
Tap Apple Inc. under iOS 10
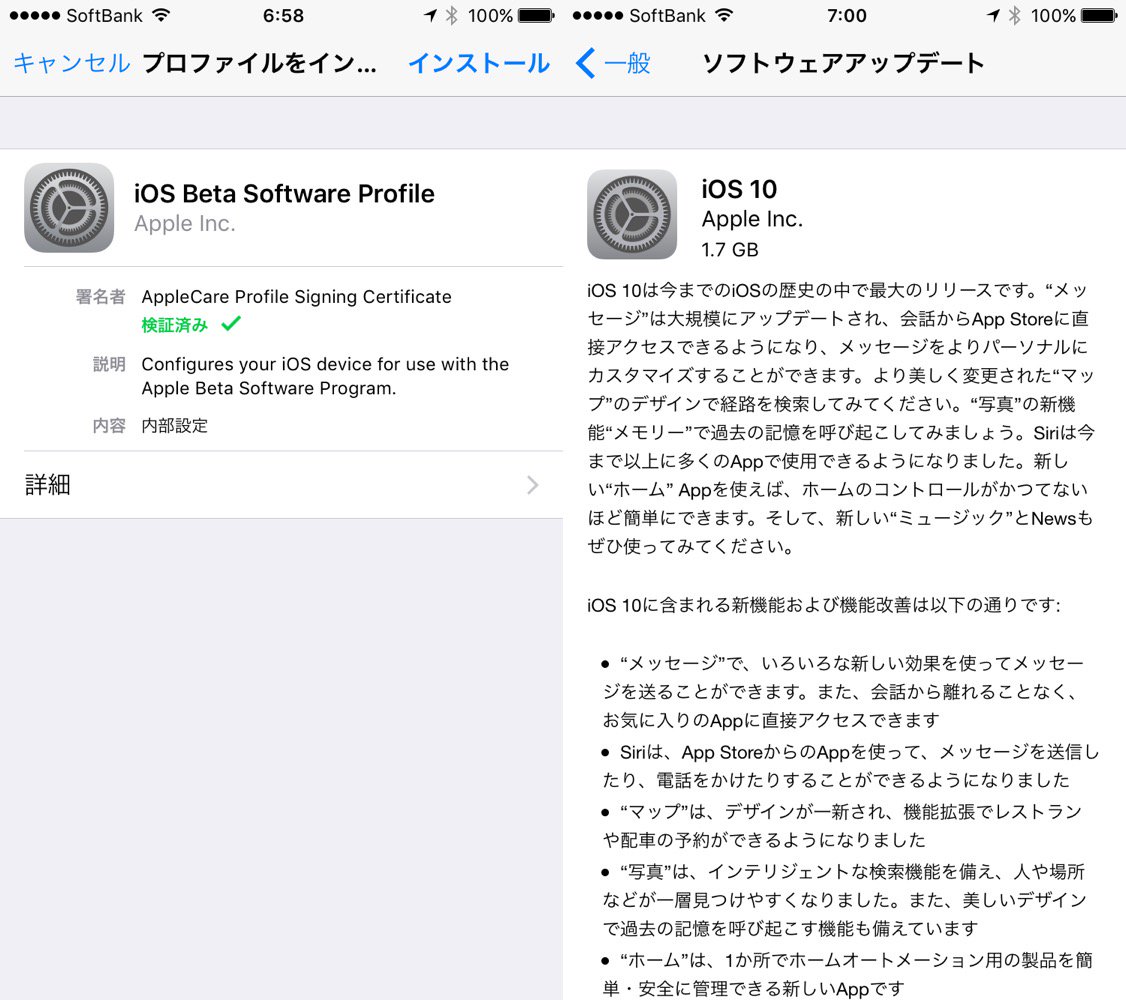click(x=753, y=219)
